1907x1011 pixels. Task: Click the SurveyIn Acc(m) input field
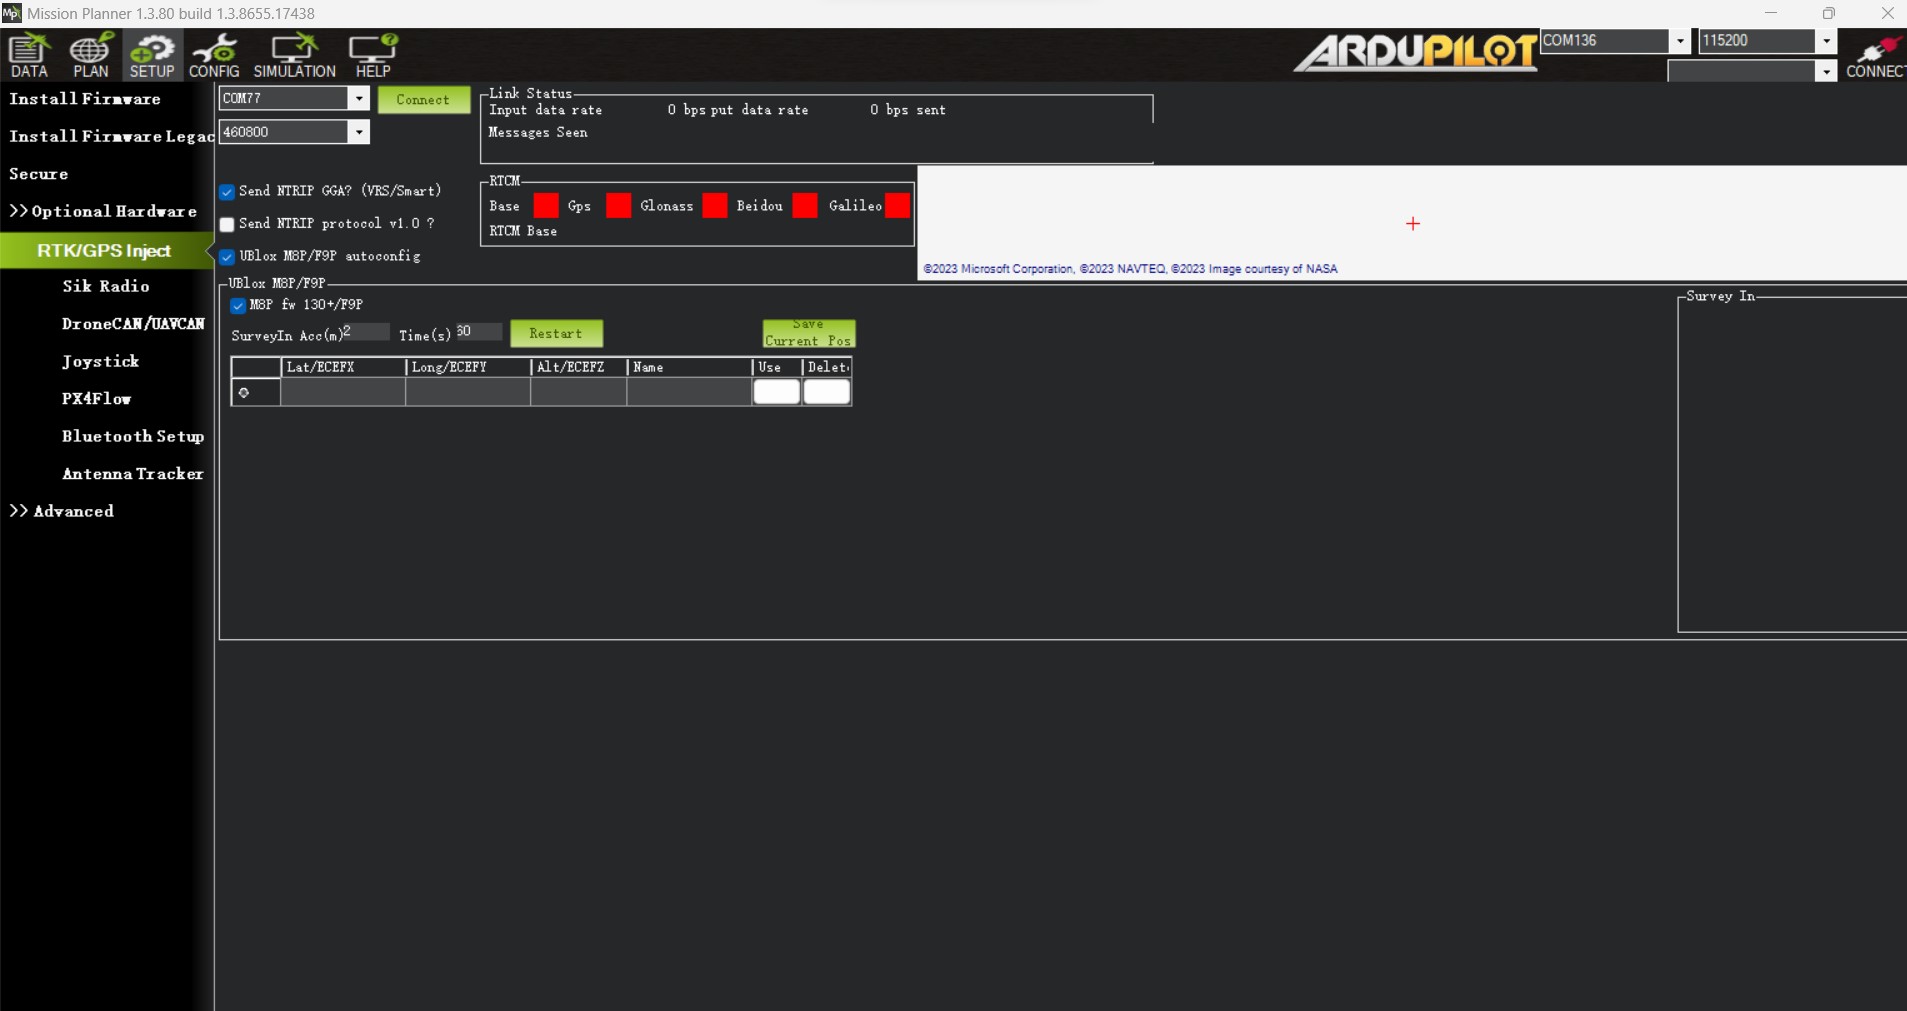tap(365, 332)
